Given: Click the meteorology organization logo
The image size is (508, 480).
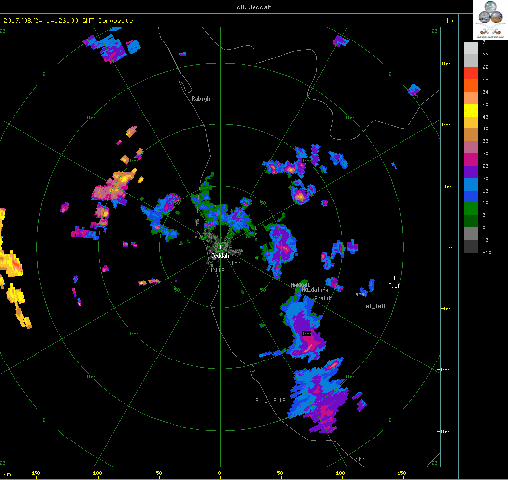Looking at the screenshot, I should point(490,20).
